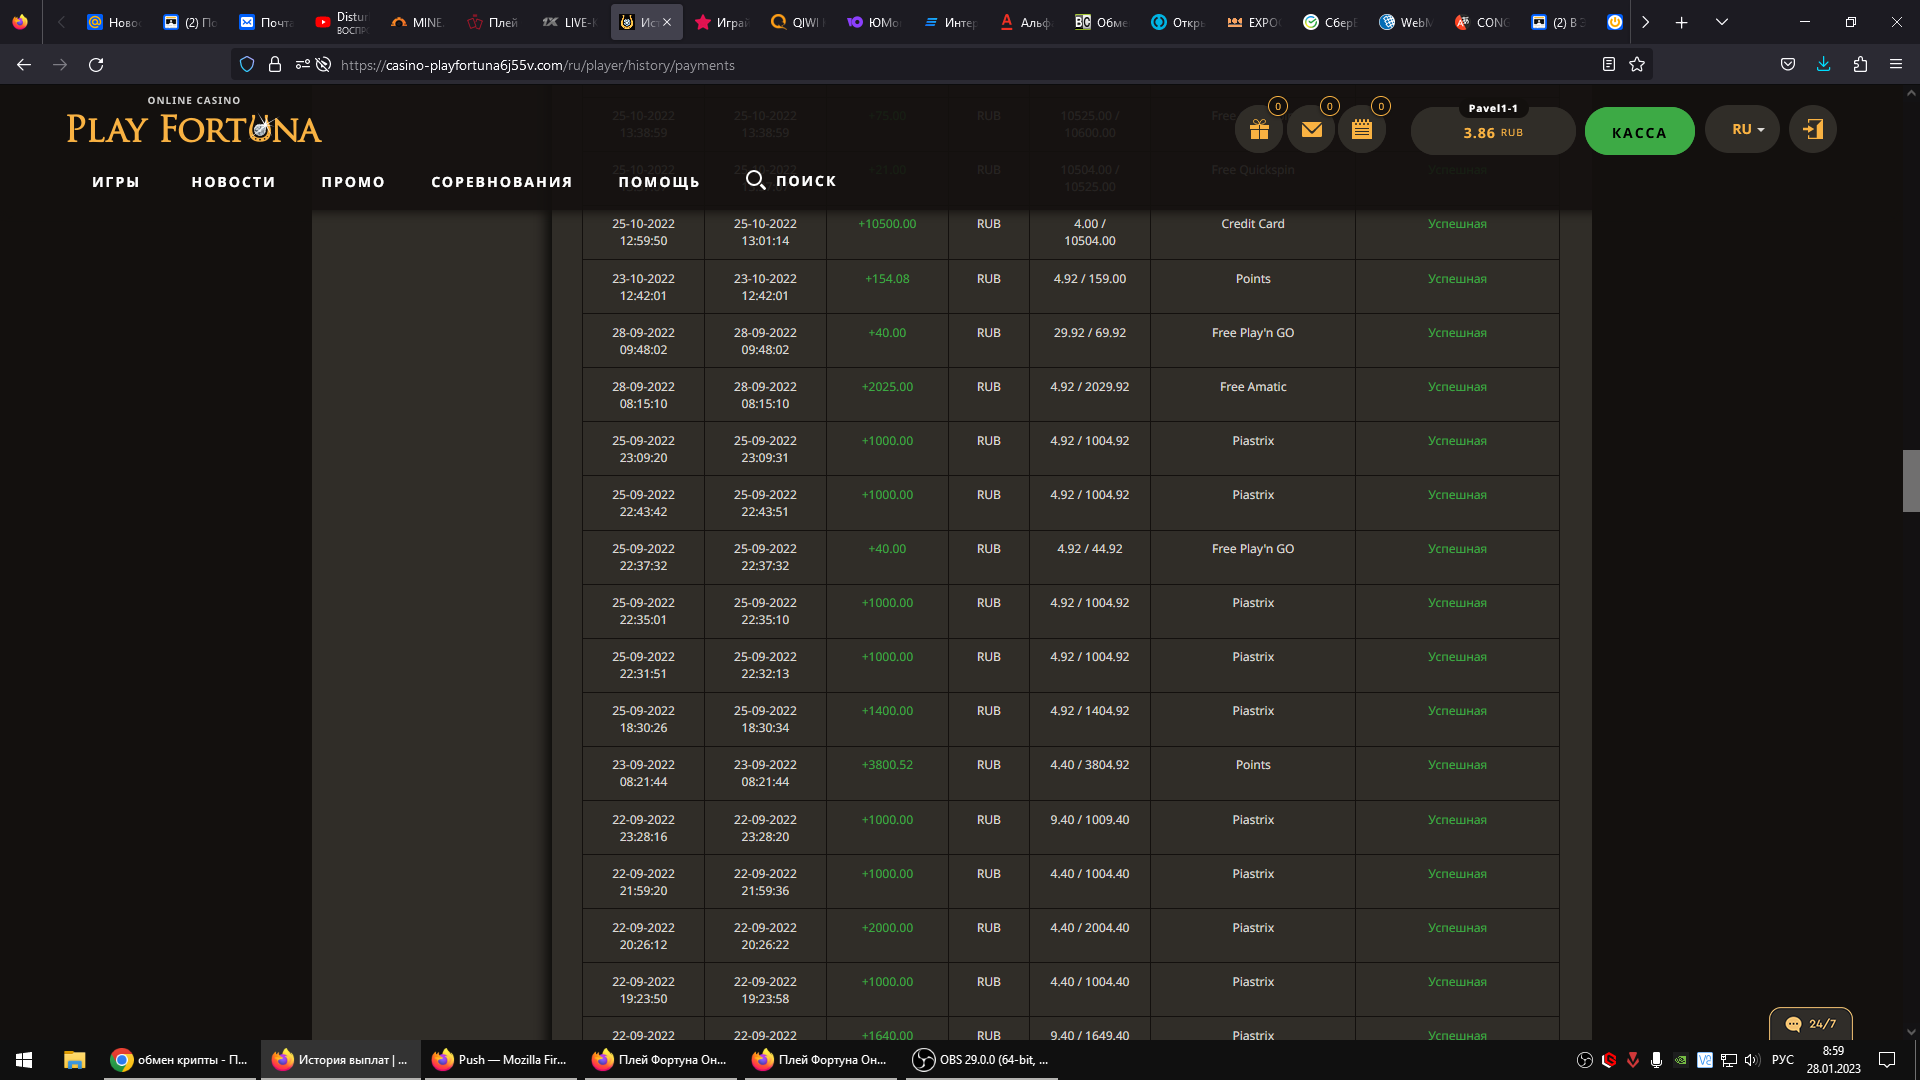The height and width of the screenshot is (1080, 1920).
Task: Open Firefox extensions puzzle icon
Action: [x=1860, y=65]
